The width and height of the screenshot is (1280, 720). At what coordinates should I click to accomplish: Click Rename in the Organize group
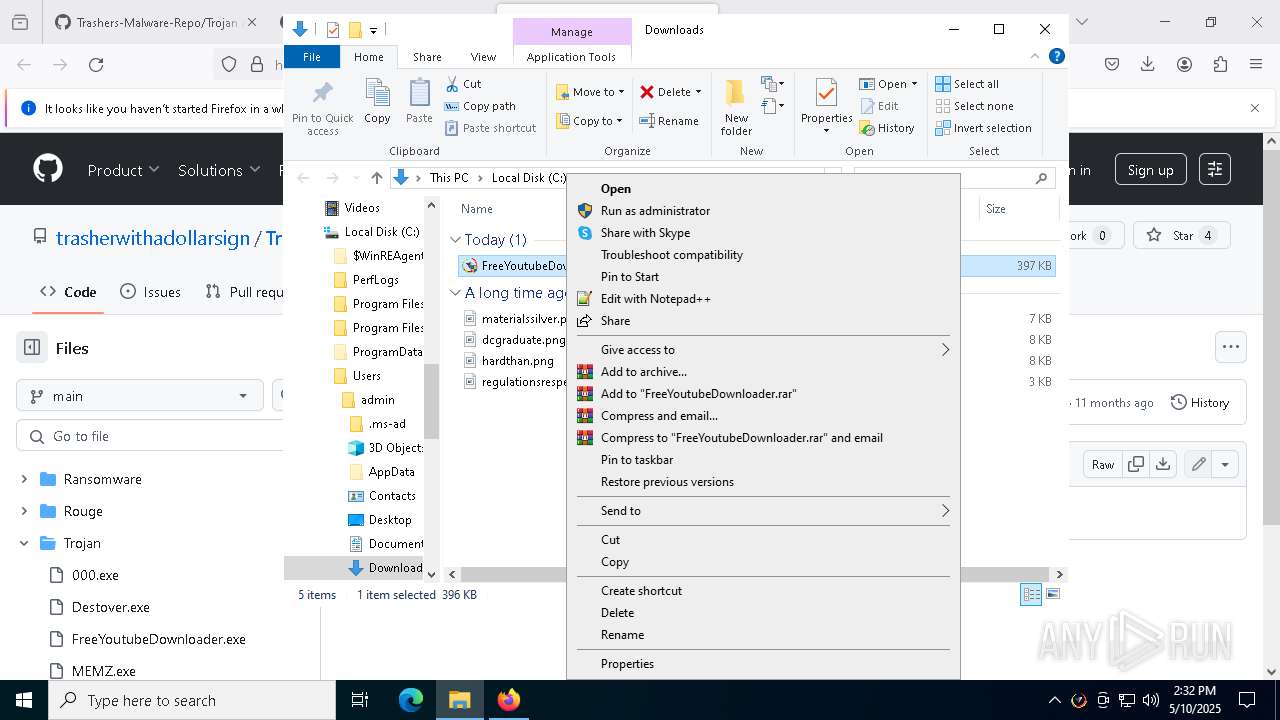669,121
